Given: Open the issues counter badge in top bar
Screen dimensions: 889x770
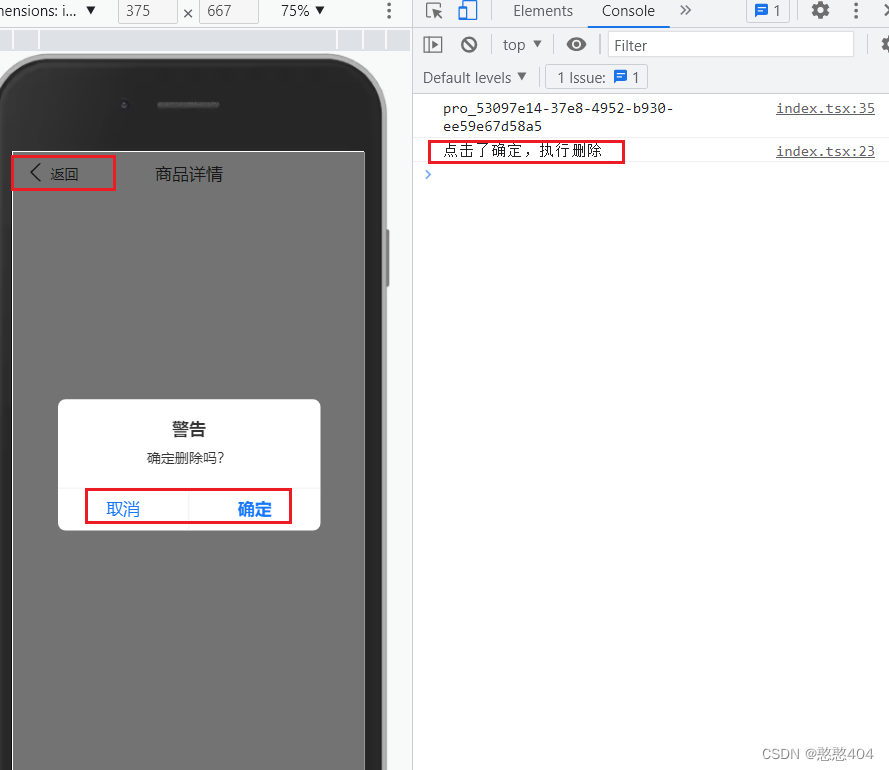Looking at the screenshot, I should click(x=768, y=11).
